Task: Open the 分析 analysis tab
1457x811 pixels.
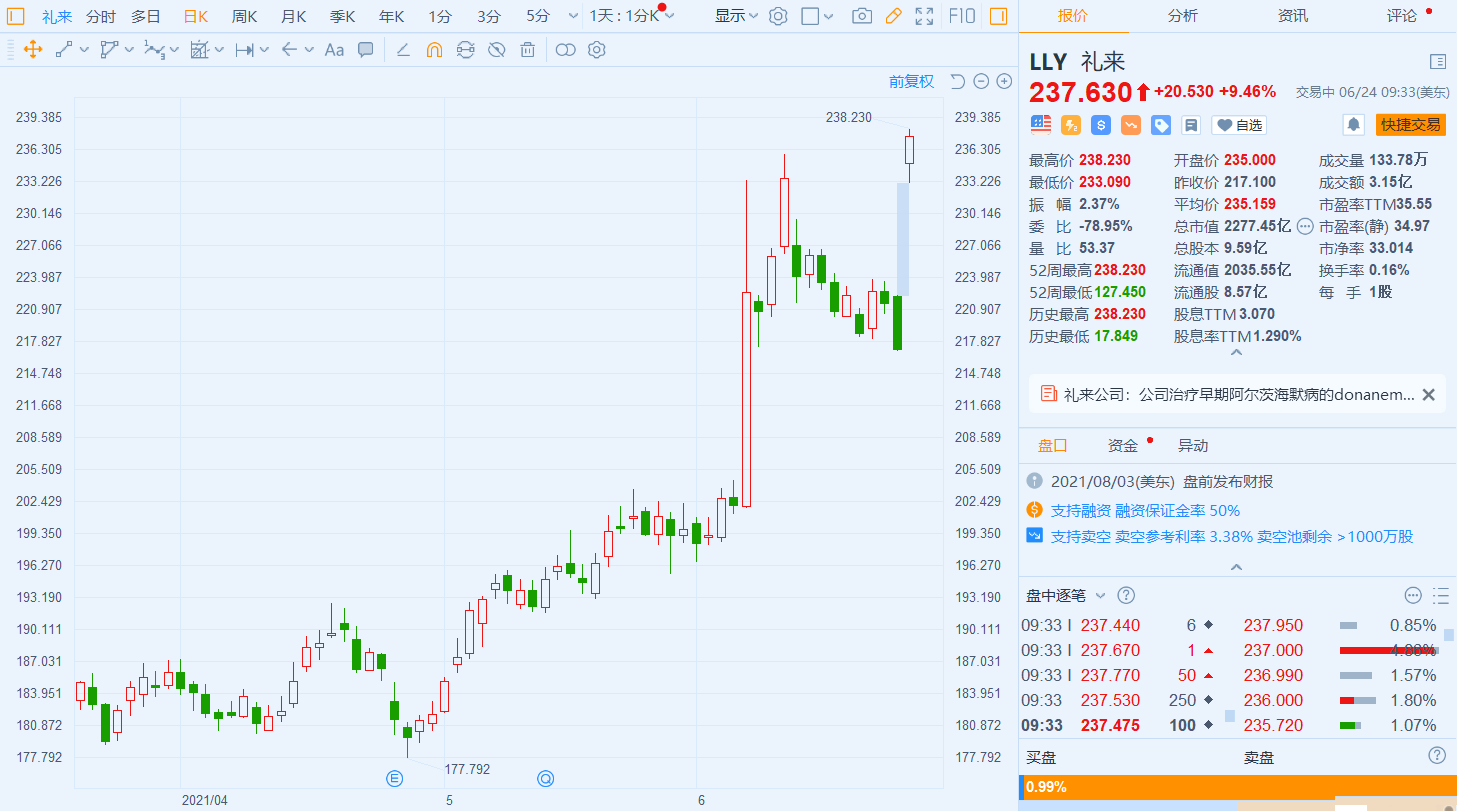Action: coord(1182,16)
